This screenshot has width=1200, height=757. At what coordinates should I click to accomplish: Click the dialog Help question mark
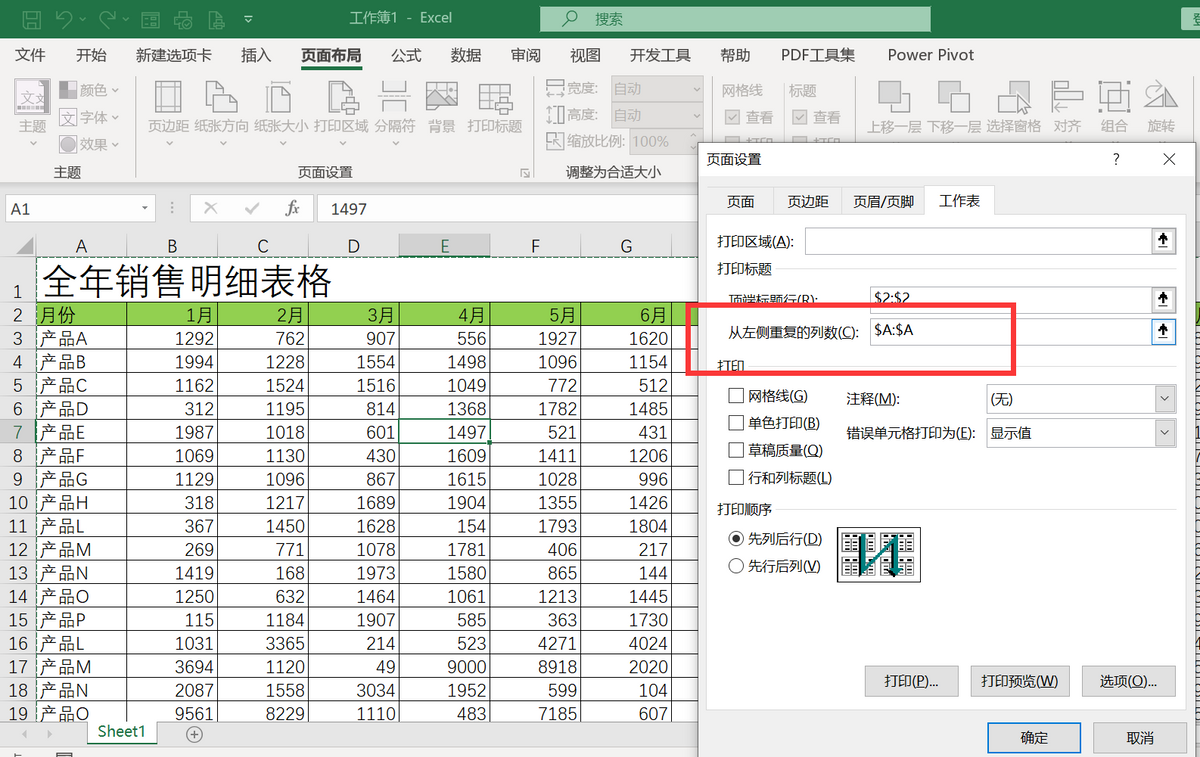[x=1116, y=159]
